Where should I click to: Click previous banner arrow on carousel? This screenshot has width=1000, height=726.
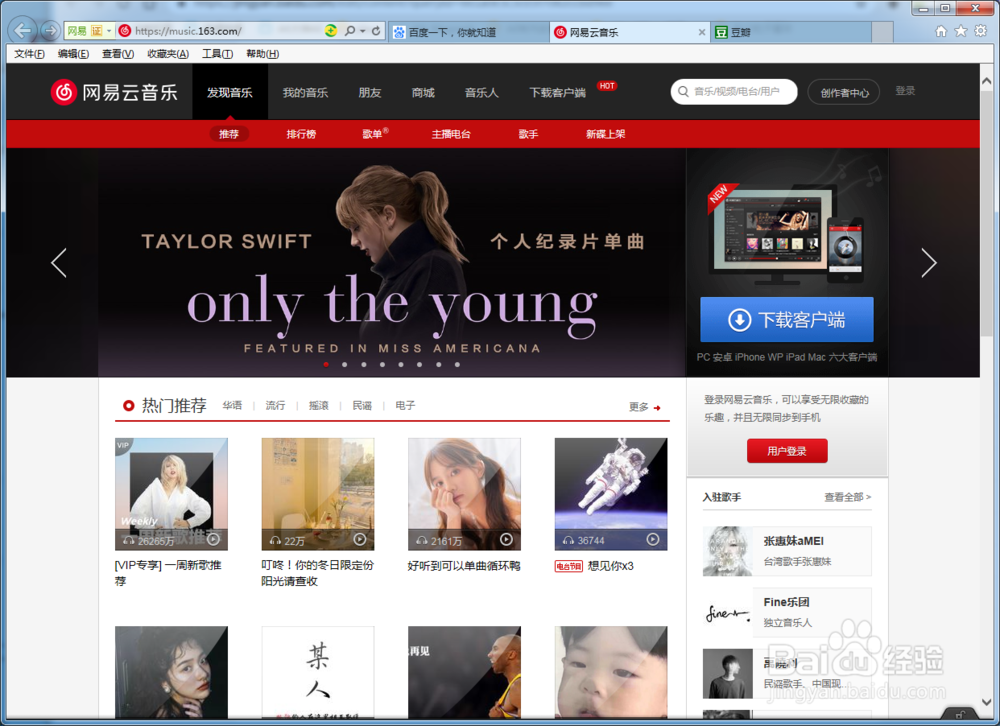point(59,262)
